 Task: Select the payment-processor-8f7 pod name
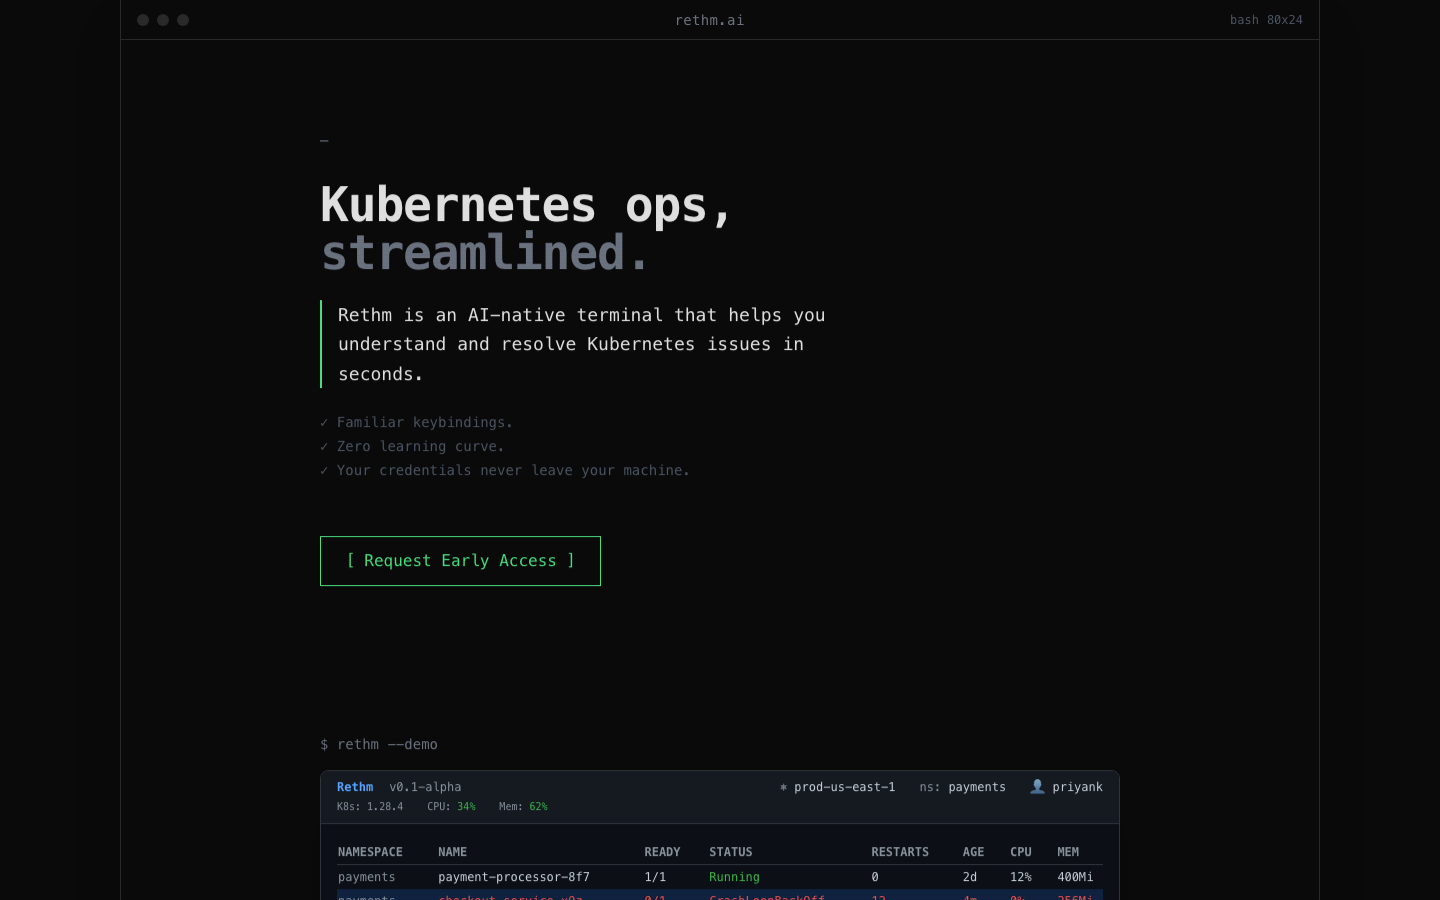pos(514,877)
